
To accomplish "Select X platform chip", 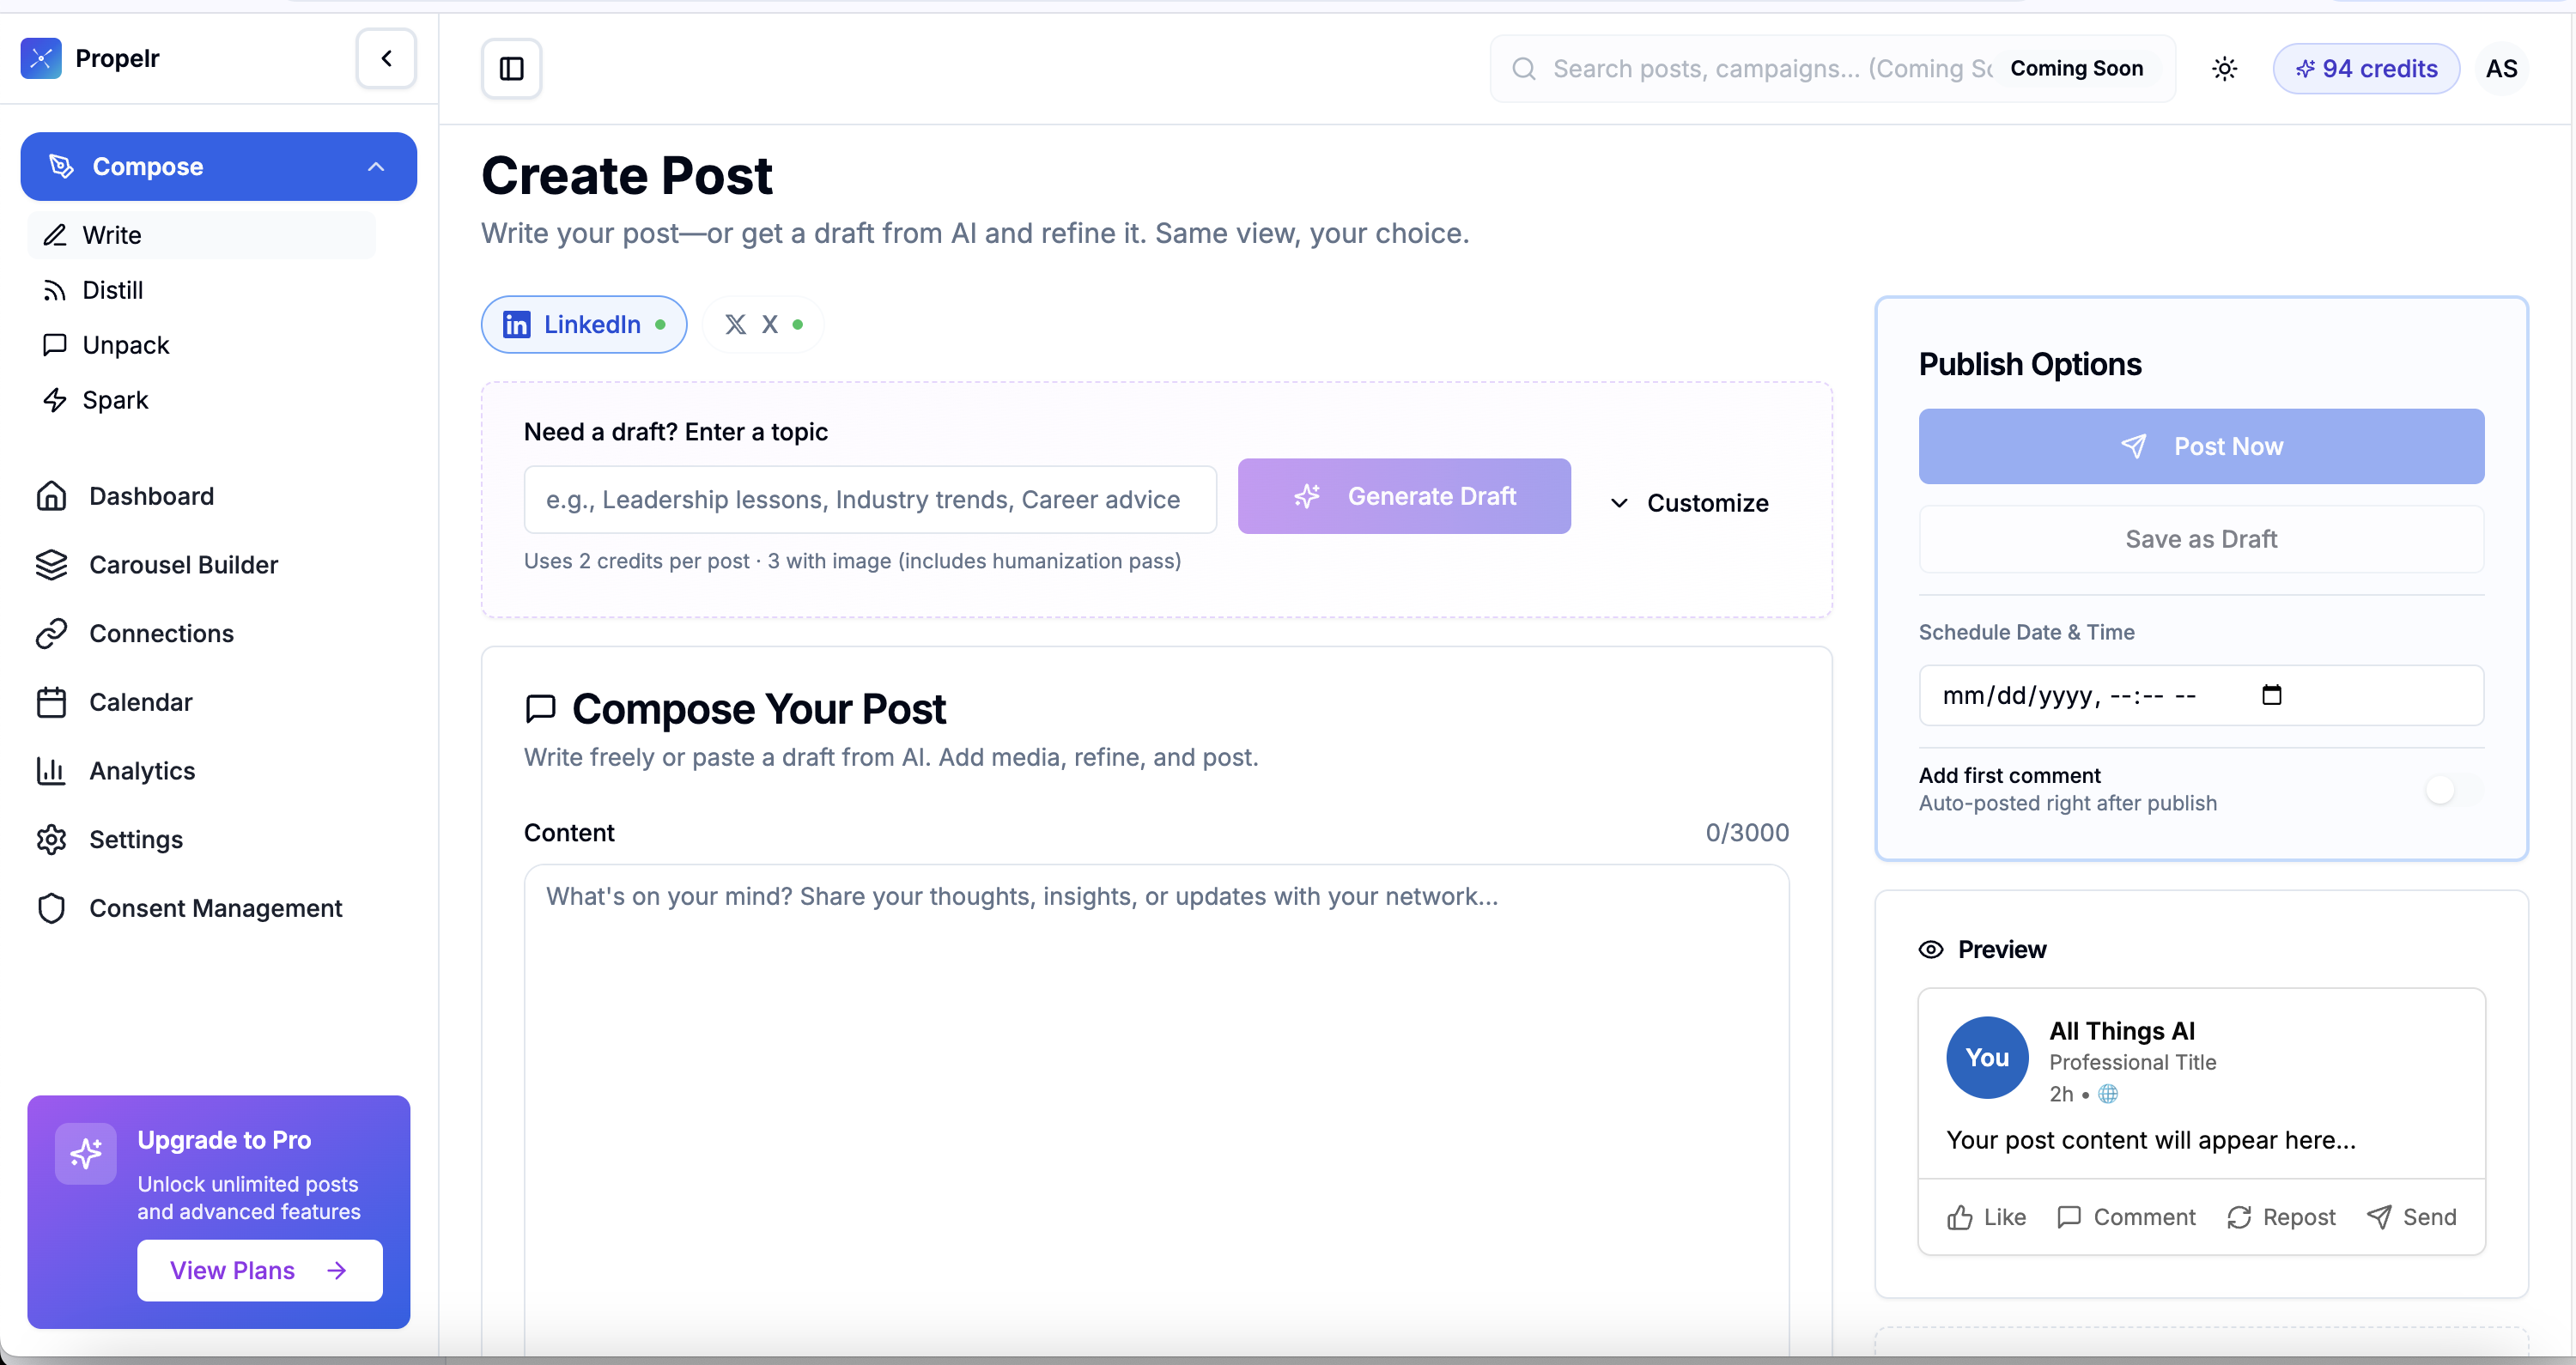I will (763, 324).
